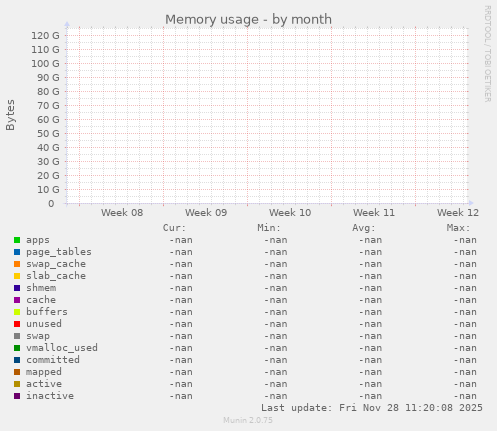Click the 'Bytes' vertical axis label

10,115
